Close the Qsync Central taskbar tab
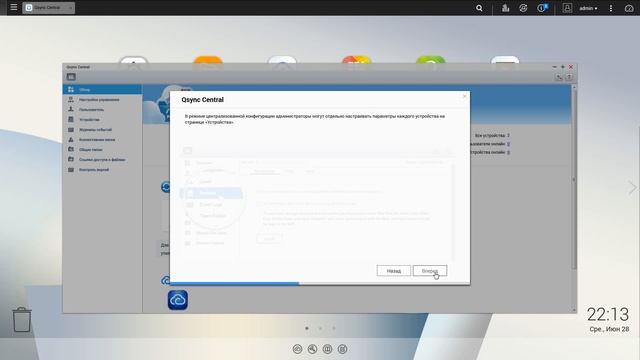The image size is (640, 360). (71, 8)
